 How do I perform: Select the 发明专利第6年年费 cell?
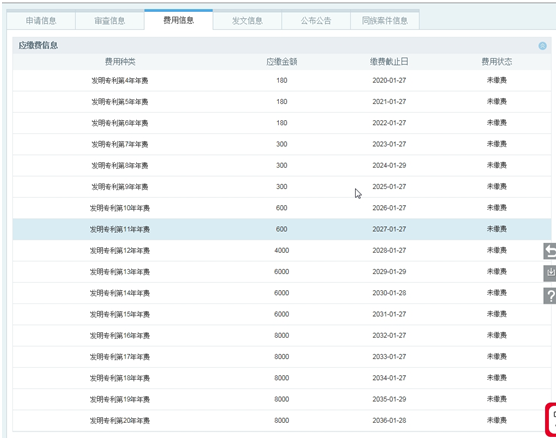[120, 123]
